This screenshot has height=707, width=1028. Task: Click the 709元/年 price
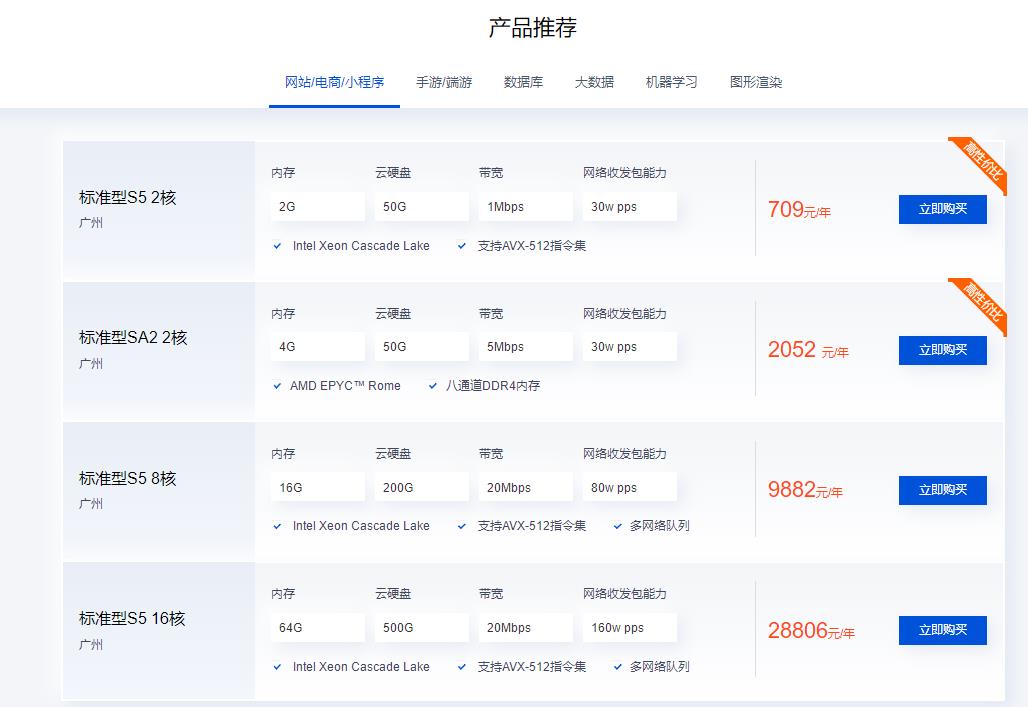pyautogui.click(x=799, y=210)
